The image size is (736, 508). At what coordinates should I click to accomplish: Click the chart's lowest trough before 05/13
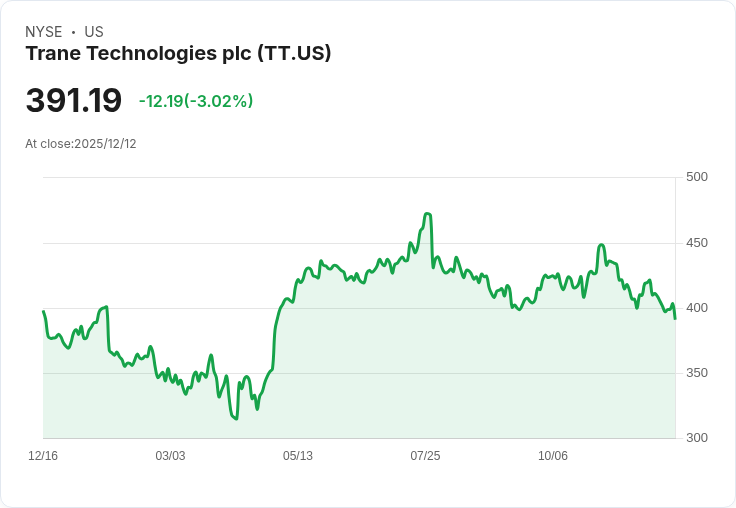236,419
